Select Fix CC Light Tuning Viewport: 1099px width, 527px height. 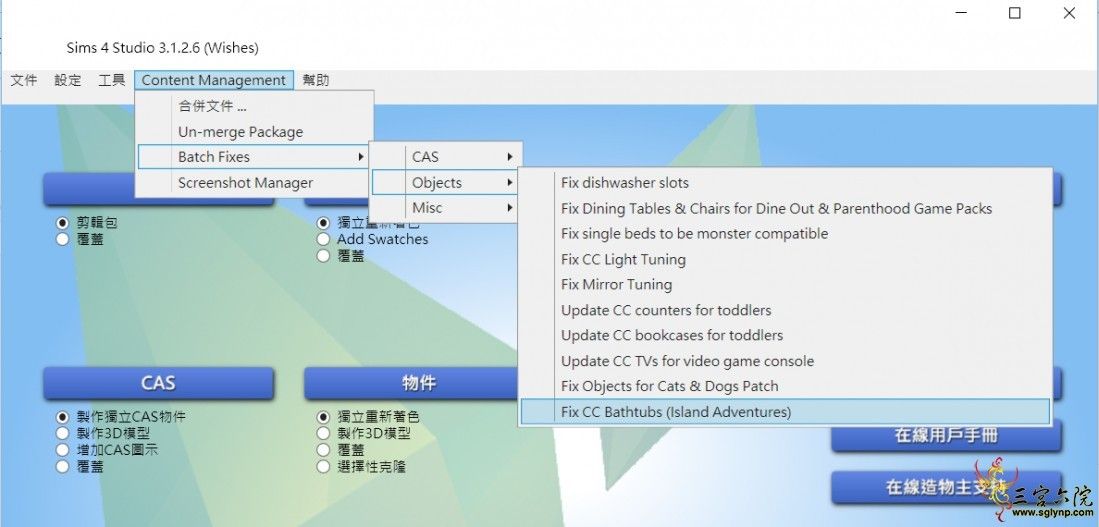click(785, 259)
